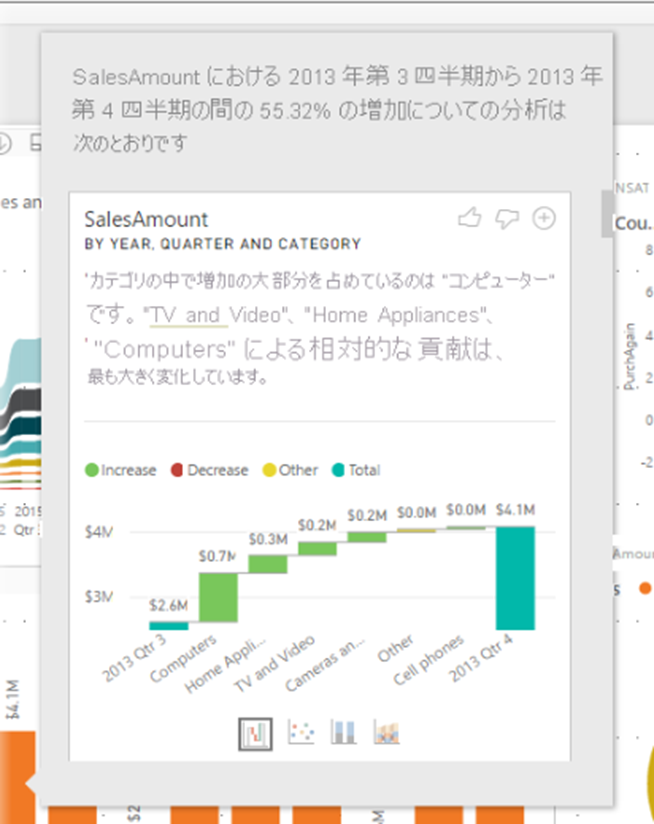
Task: Click the $4.1M data label
Action: [515, 510]
